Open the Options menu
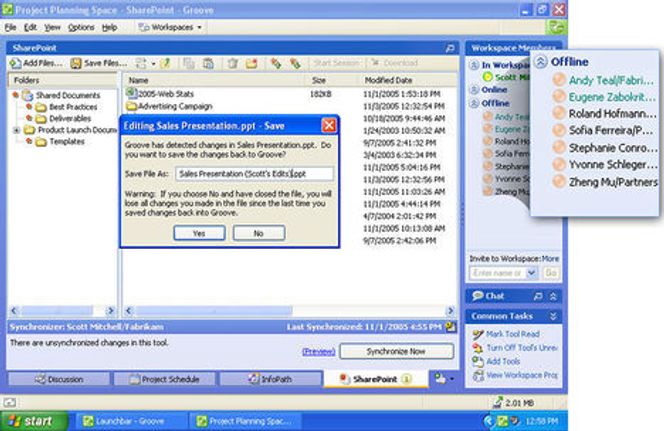 pyautogui.click(x=81, y=28)
